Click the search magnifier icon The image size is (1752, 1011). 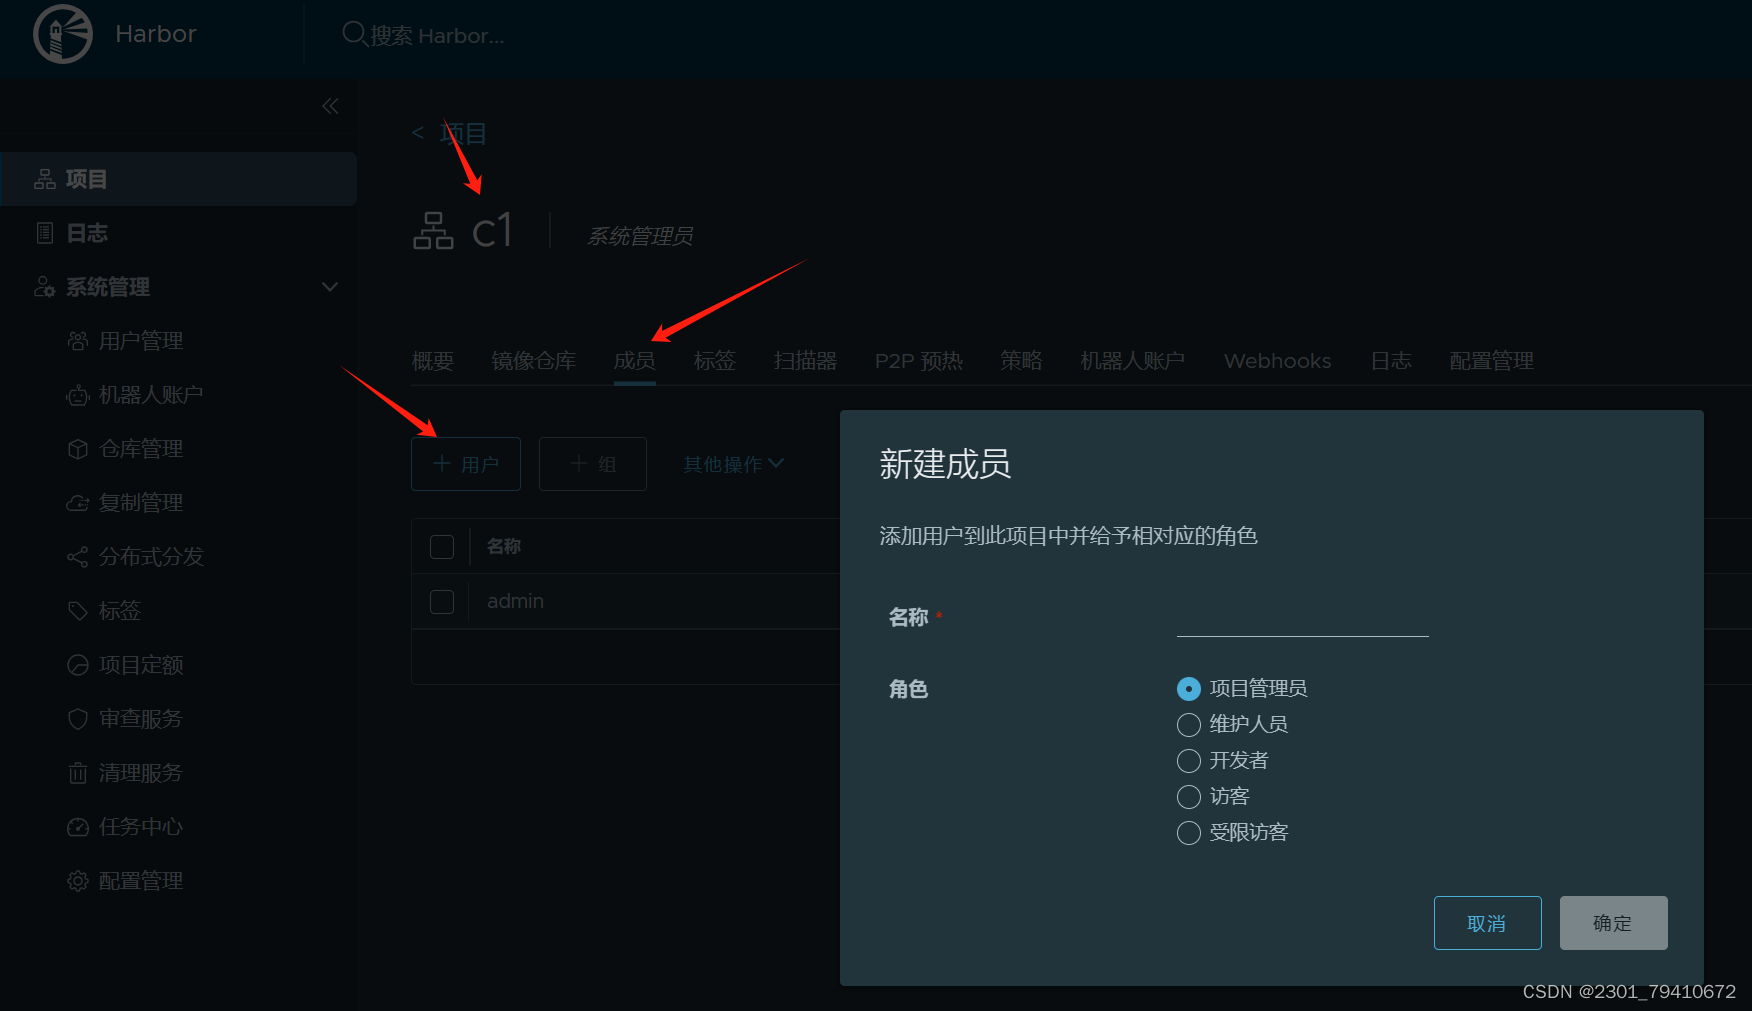pyautogui.click(x=354, y=34)
